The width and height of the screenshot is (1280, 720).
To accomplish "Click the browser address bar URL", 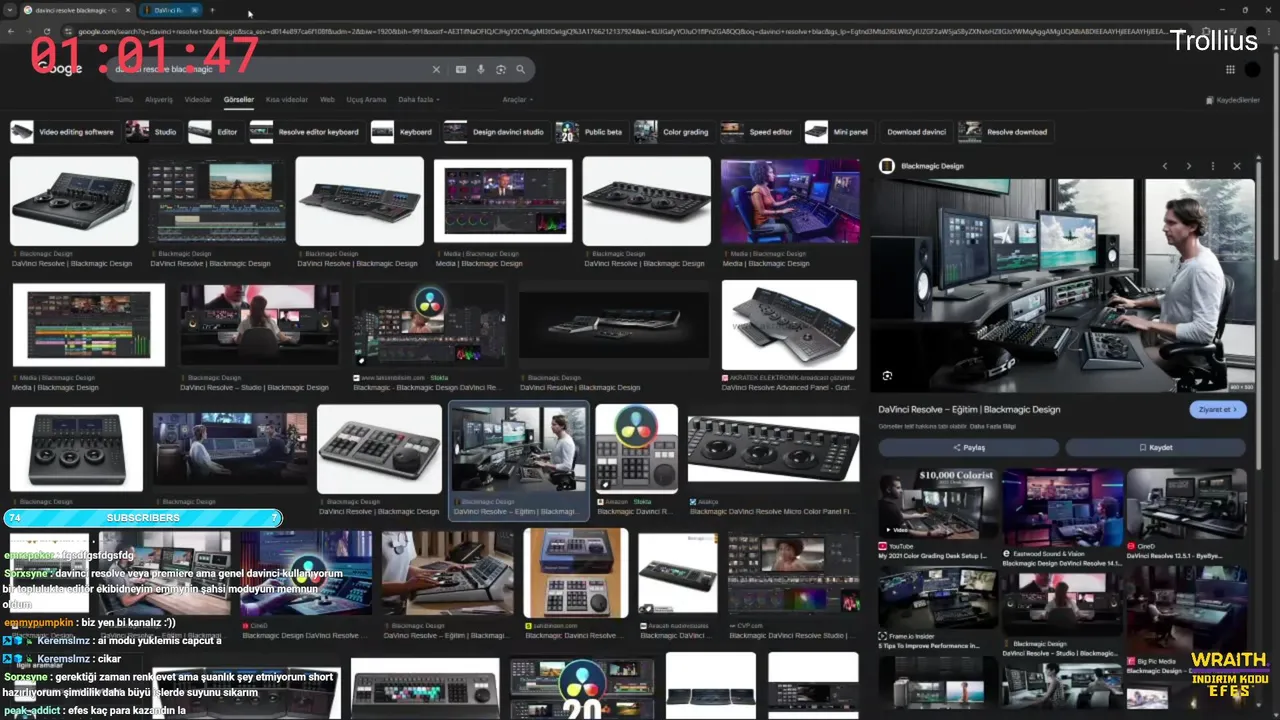I will (620, 31).
